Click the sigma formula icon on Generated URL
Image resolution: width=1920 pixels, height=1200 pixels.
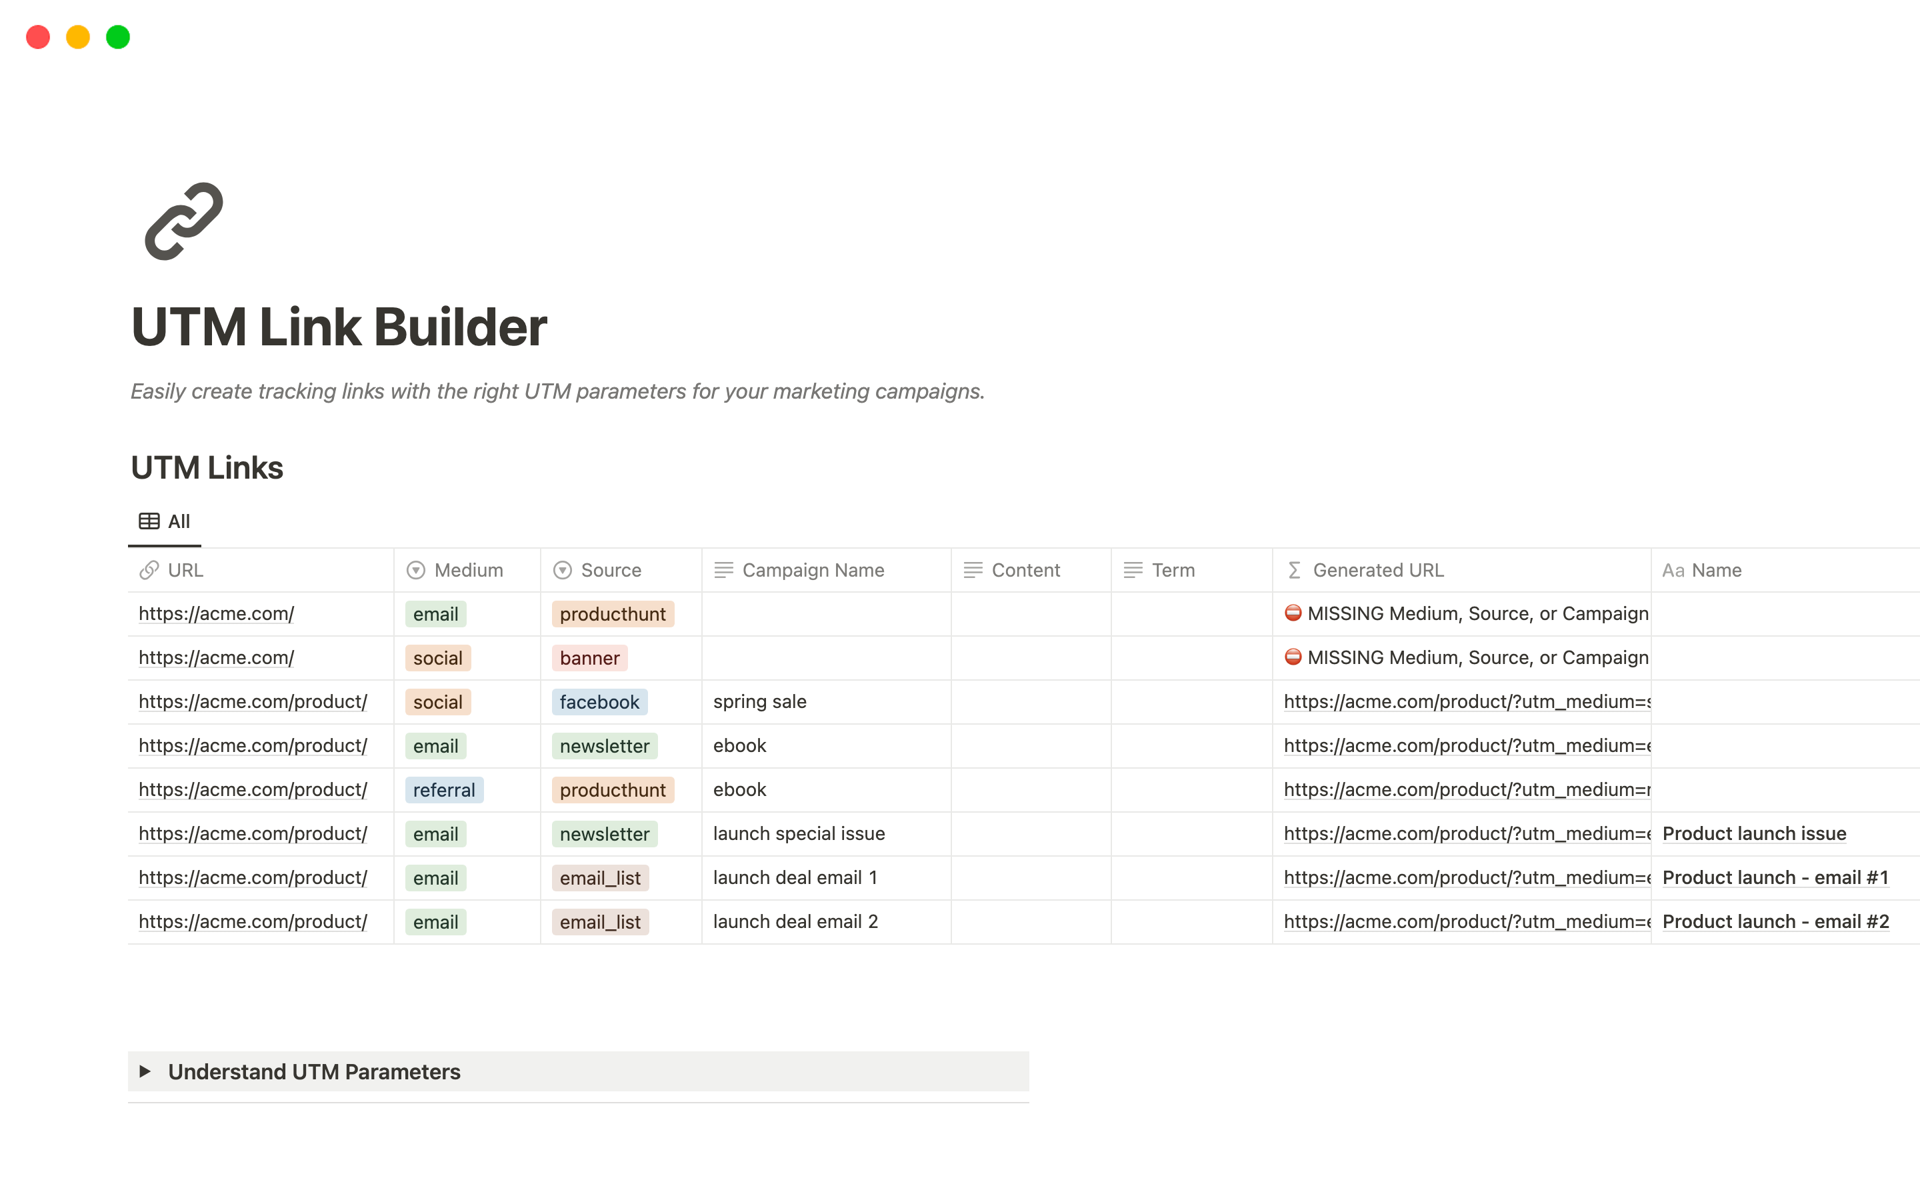pos(1294,569)
